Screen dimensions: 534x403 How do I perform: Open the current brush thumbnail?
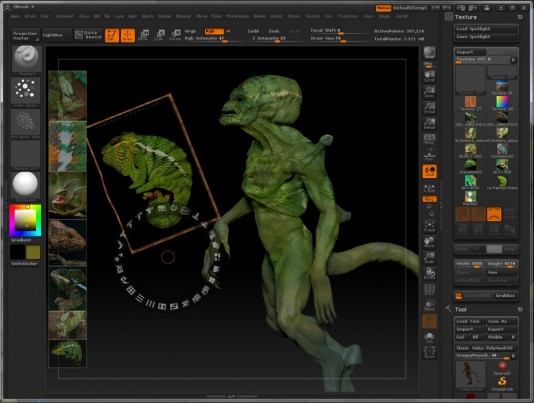pos(27,60)
